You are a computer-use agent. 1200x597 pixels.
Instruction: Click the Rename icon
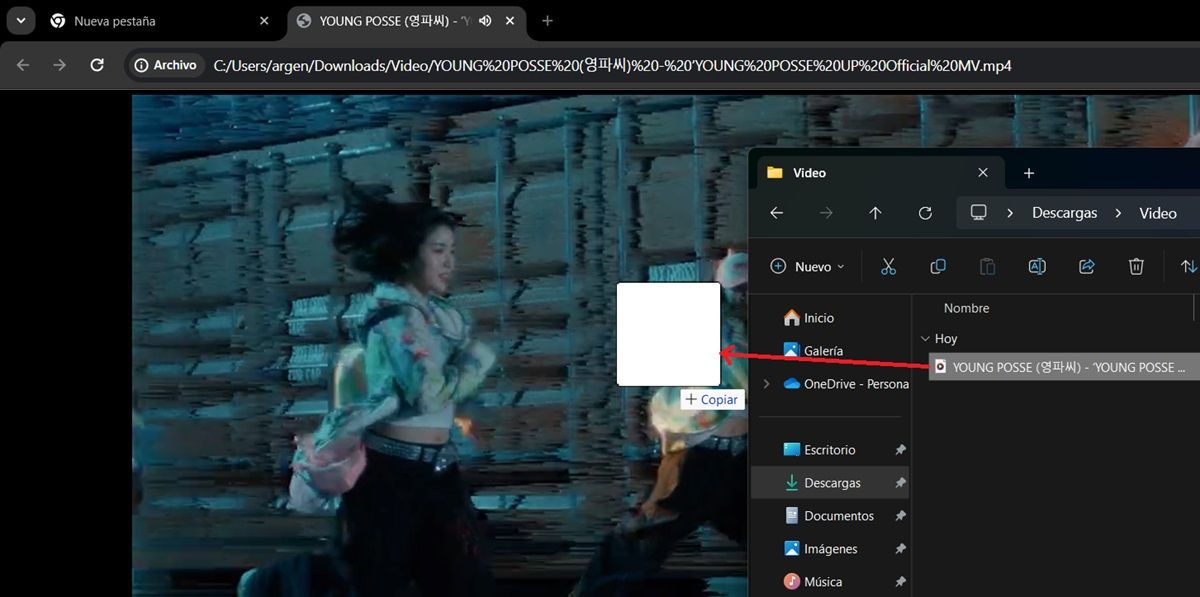[1037, 267]
